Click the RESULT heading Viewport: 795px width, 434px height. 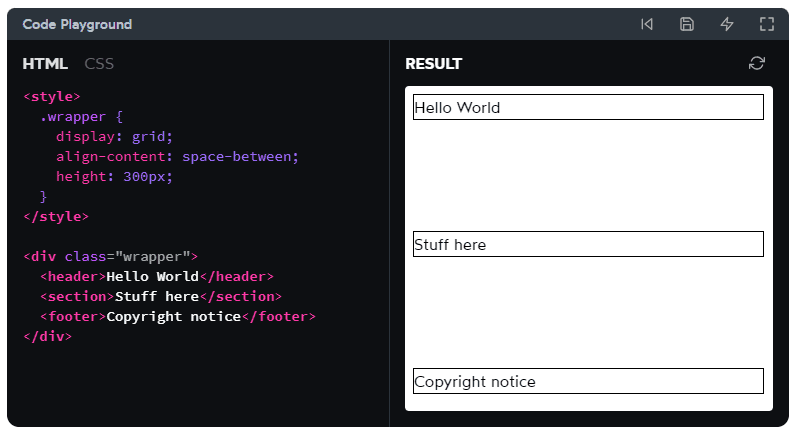coord(433,64)
